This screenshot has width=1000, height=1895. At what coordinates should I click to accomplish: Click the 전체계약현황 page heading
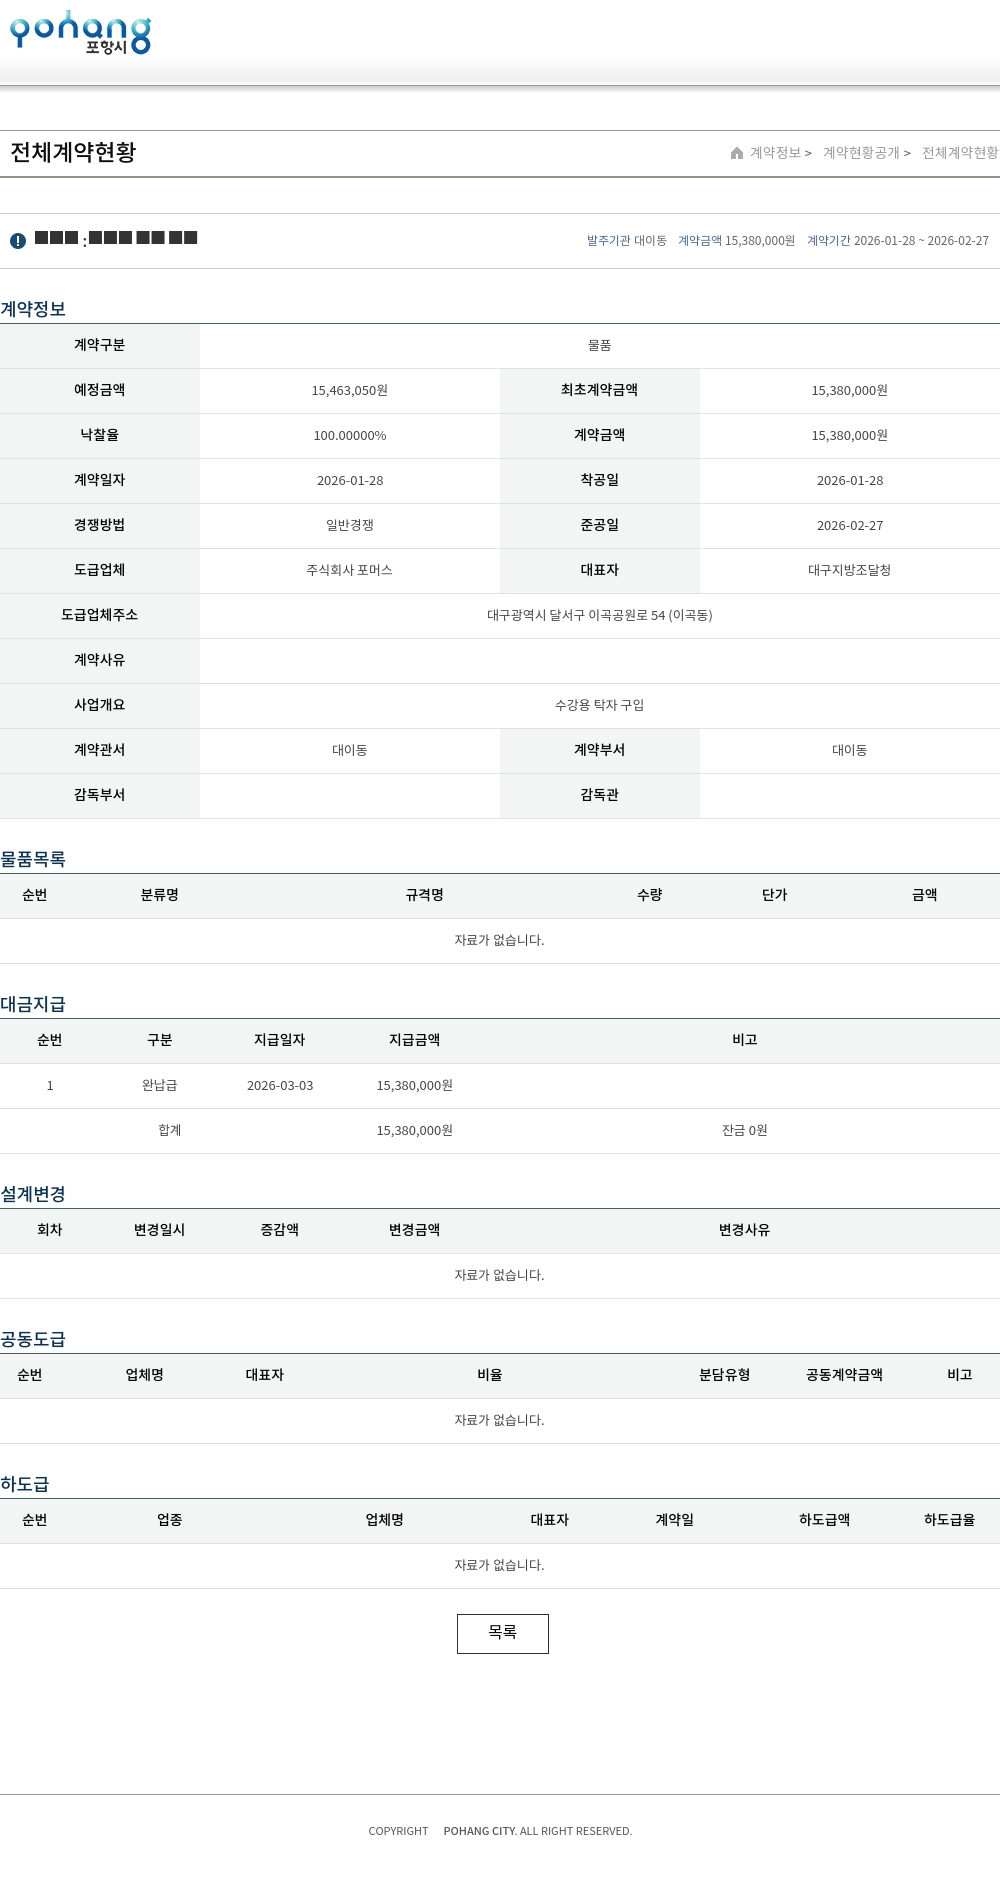(73, 152)
